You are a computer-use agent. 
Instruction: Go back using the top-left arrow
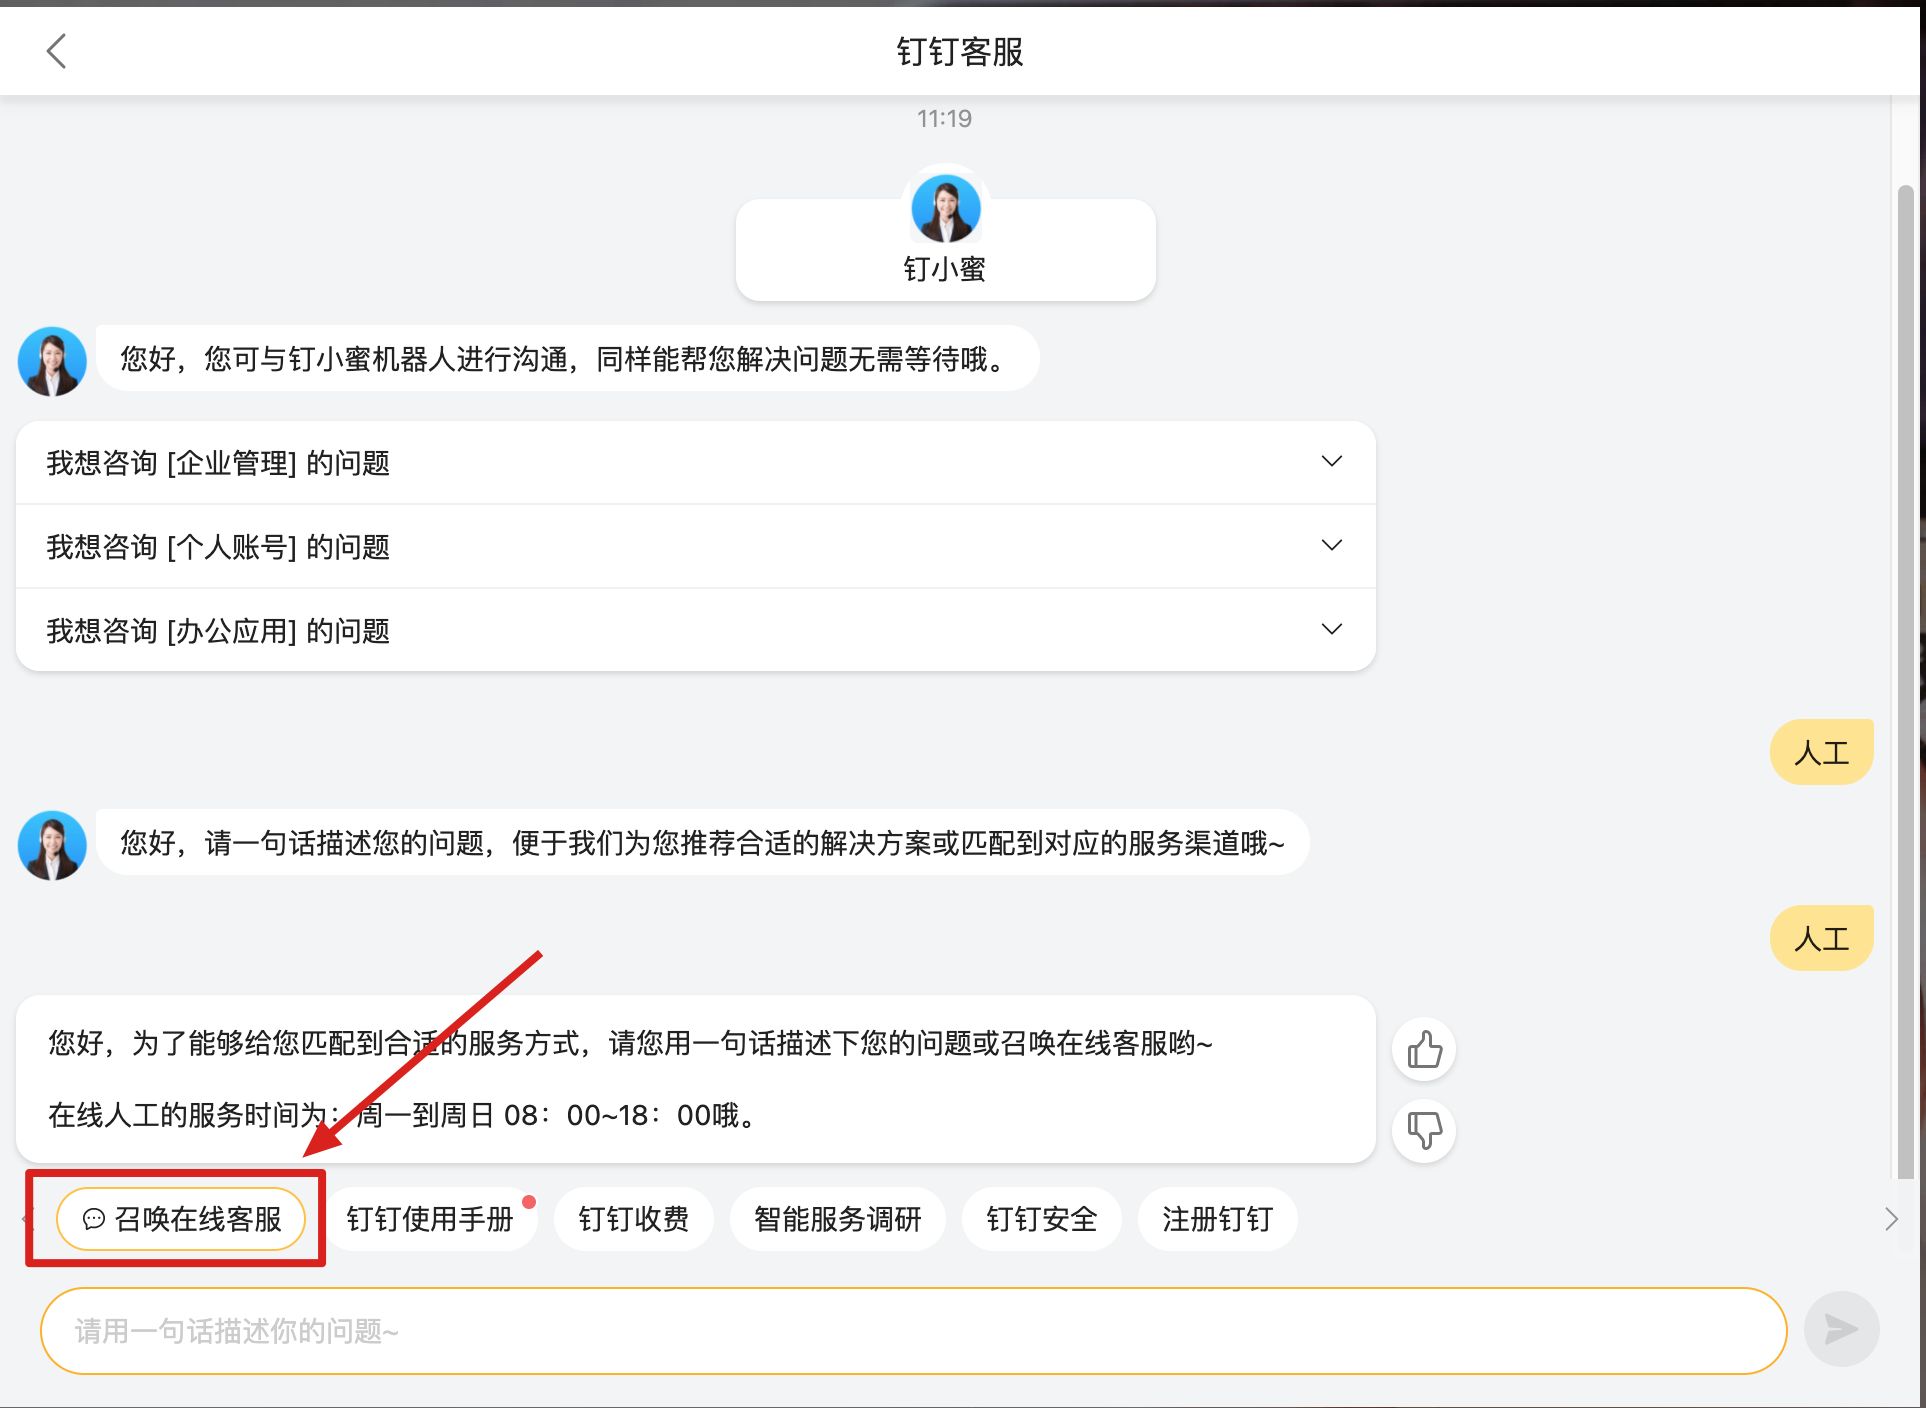(x=56, y=51)
